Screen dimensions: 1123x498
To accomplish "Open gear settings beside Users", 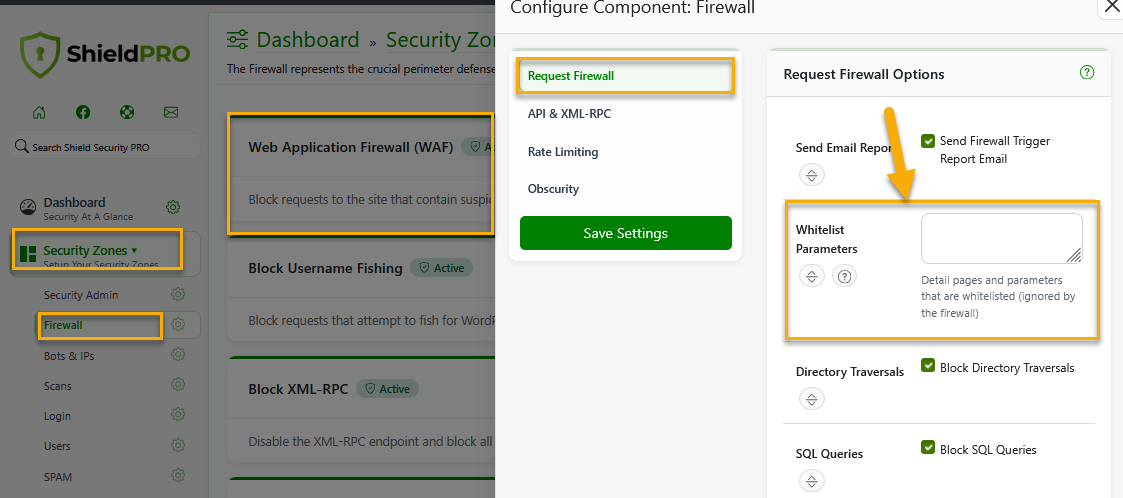I will (x=178, y=445).
